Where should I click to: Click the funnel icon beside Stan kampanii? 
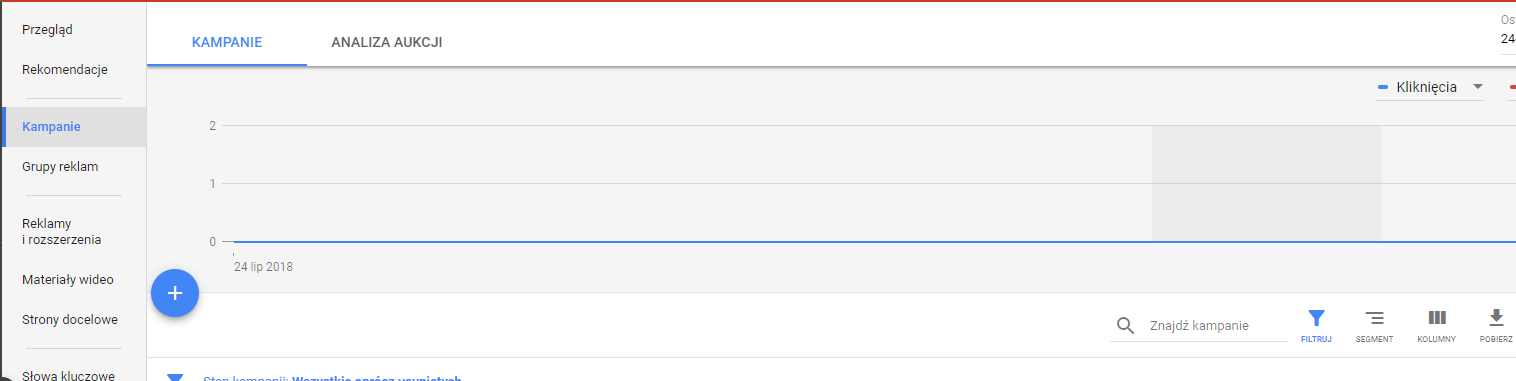(x=175, y=377)
